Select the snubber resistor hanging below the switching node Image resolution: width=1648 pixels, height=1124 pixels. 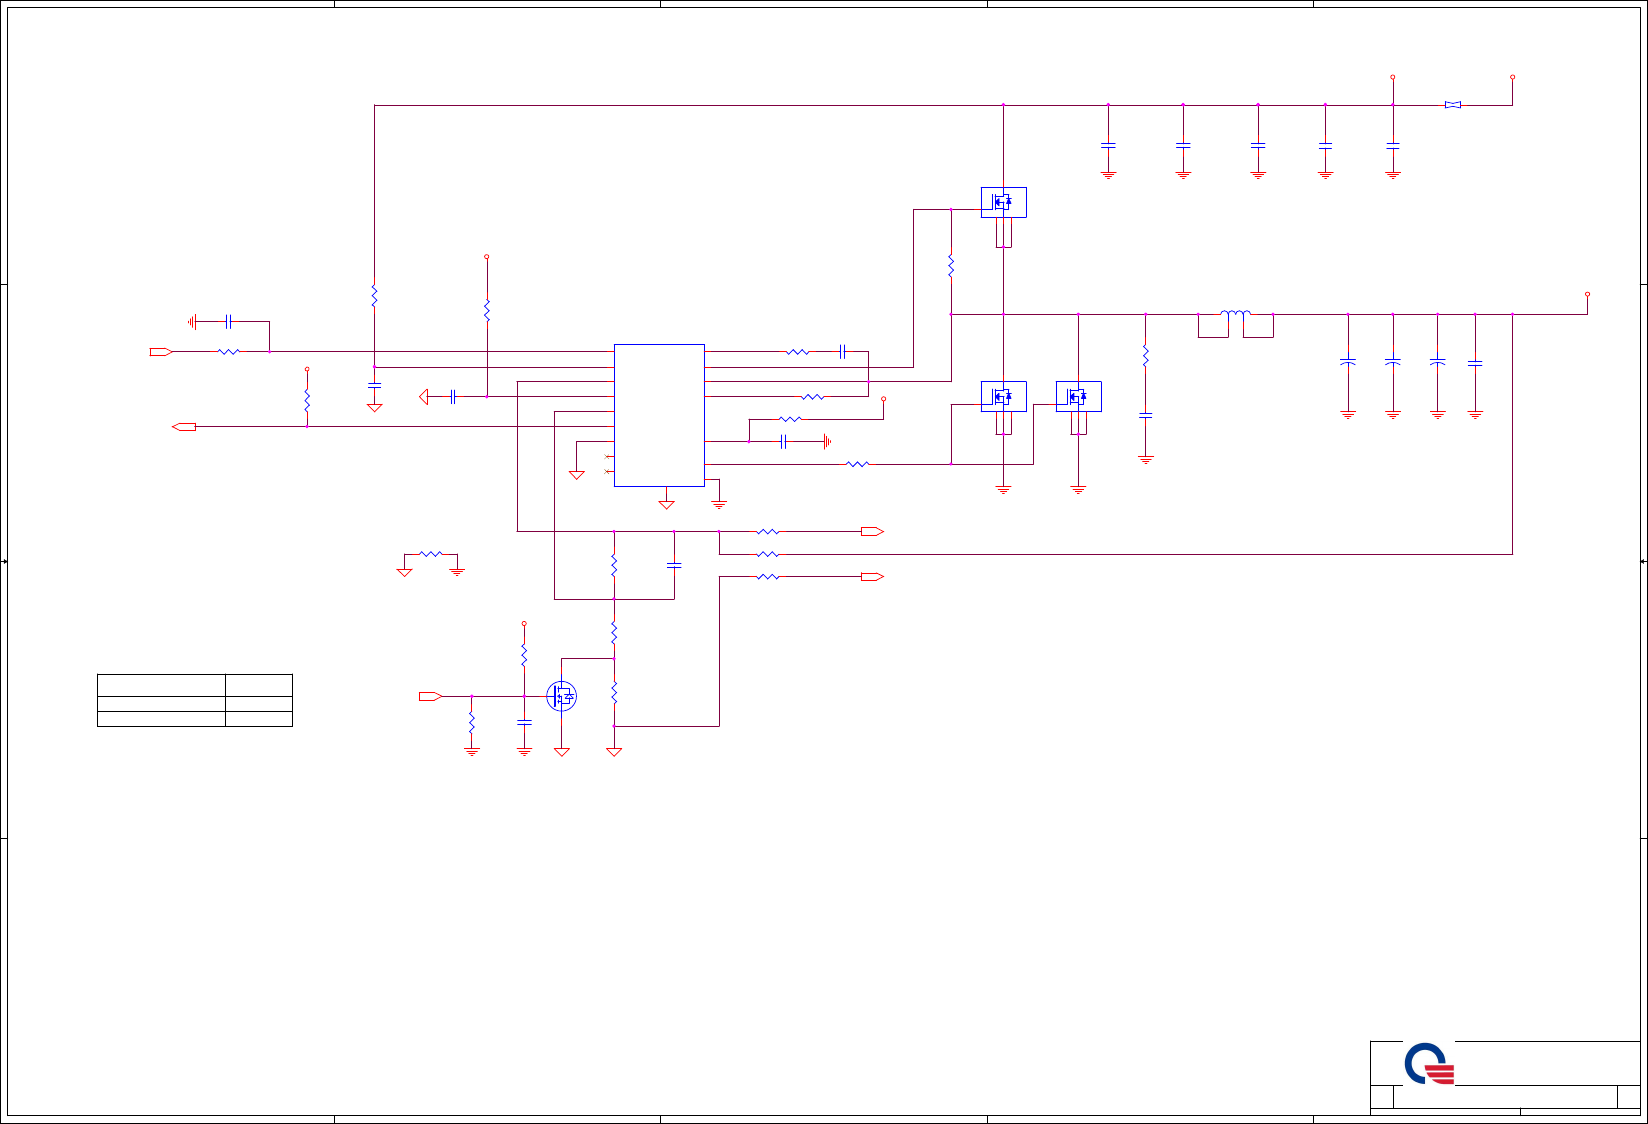(x=1146, y=355)
